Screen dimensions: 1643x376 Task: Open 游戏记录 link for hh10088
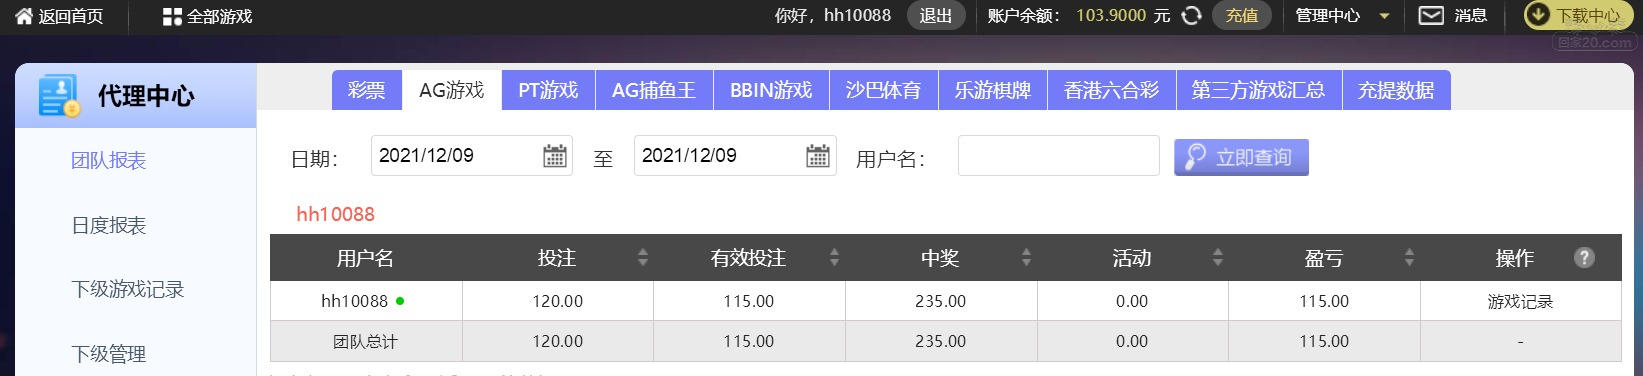click(x=1520, y=302)
